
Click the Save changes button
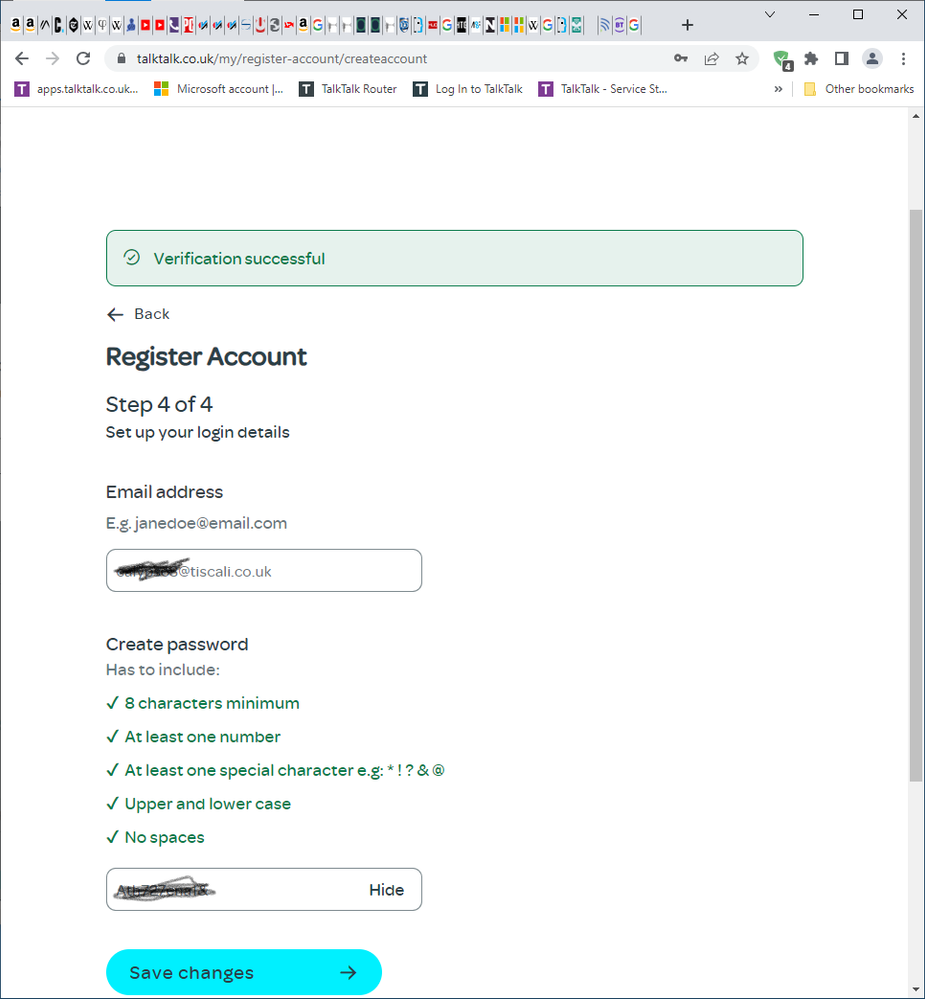click(243, 972)
